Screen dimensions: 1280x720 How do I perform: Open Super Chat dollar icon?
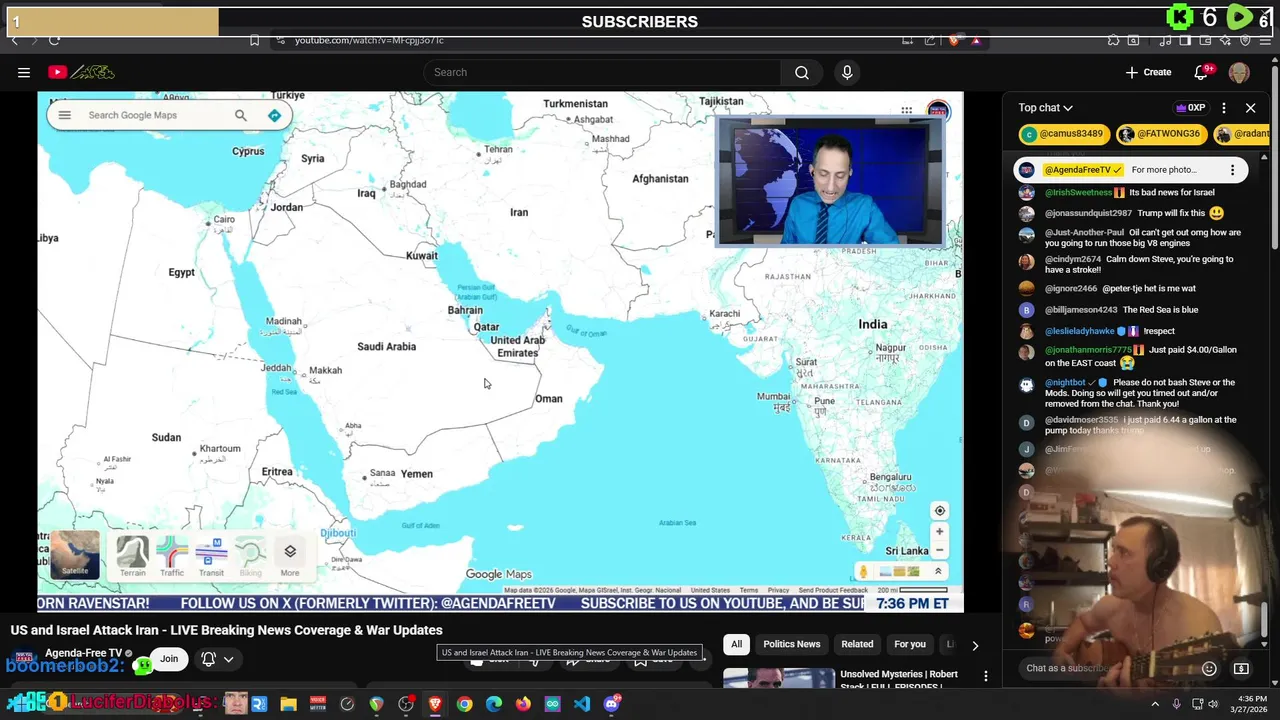point(1241,668)
